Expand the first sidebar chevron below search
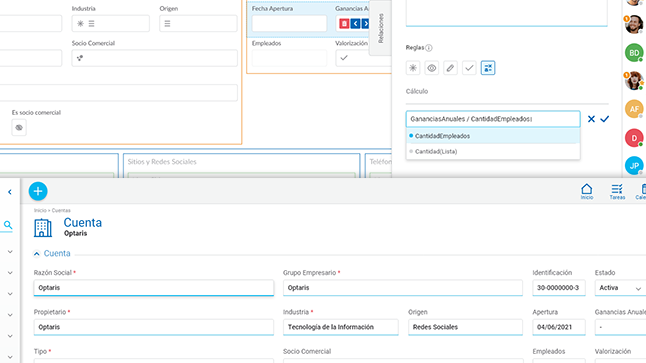Viewport: 646px width, 363px height. 10,252
